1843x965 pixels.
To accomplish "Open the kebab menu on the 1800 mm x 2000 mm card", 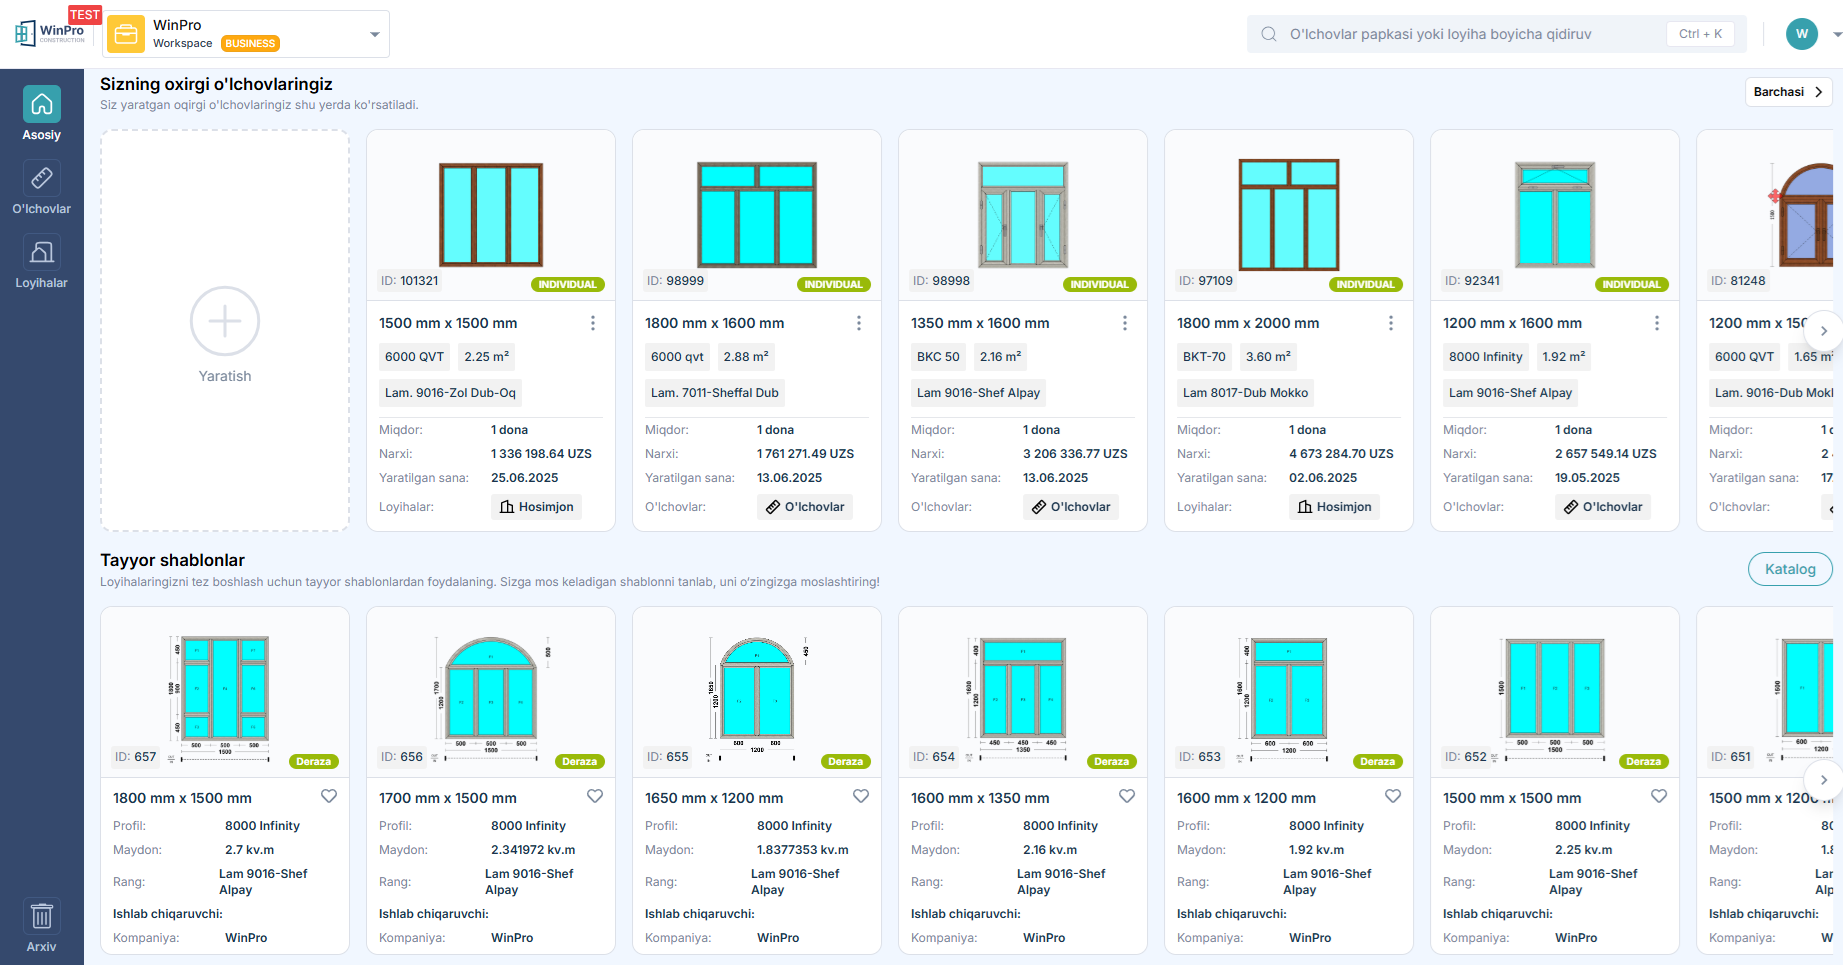I will [x=1390, y=322].
